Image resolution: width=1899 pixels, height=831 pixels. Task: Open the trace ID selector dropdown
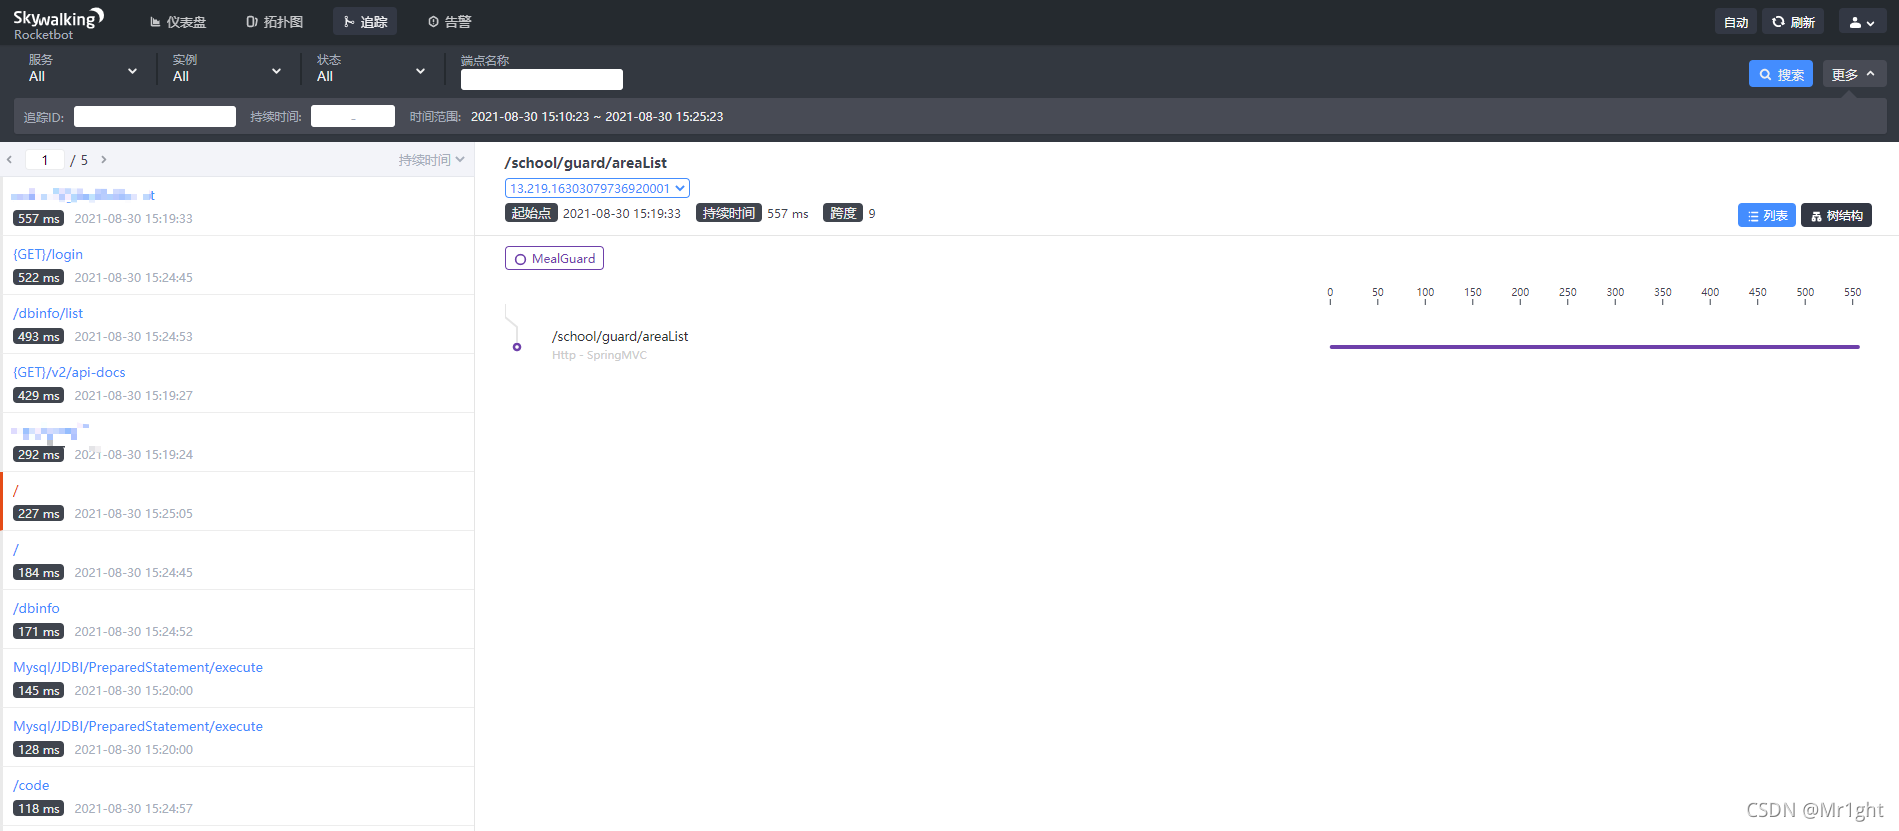[597, 188]
